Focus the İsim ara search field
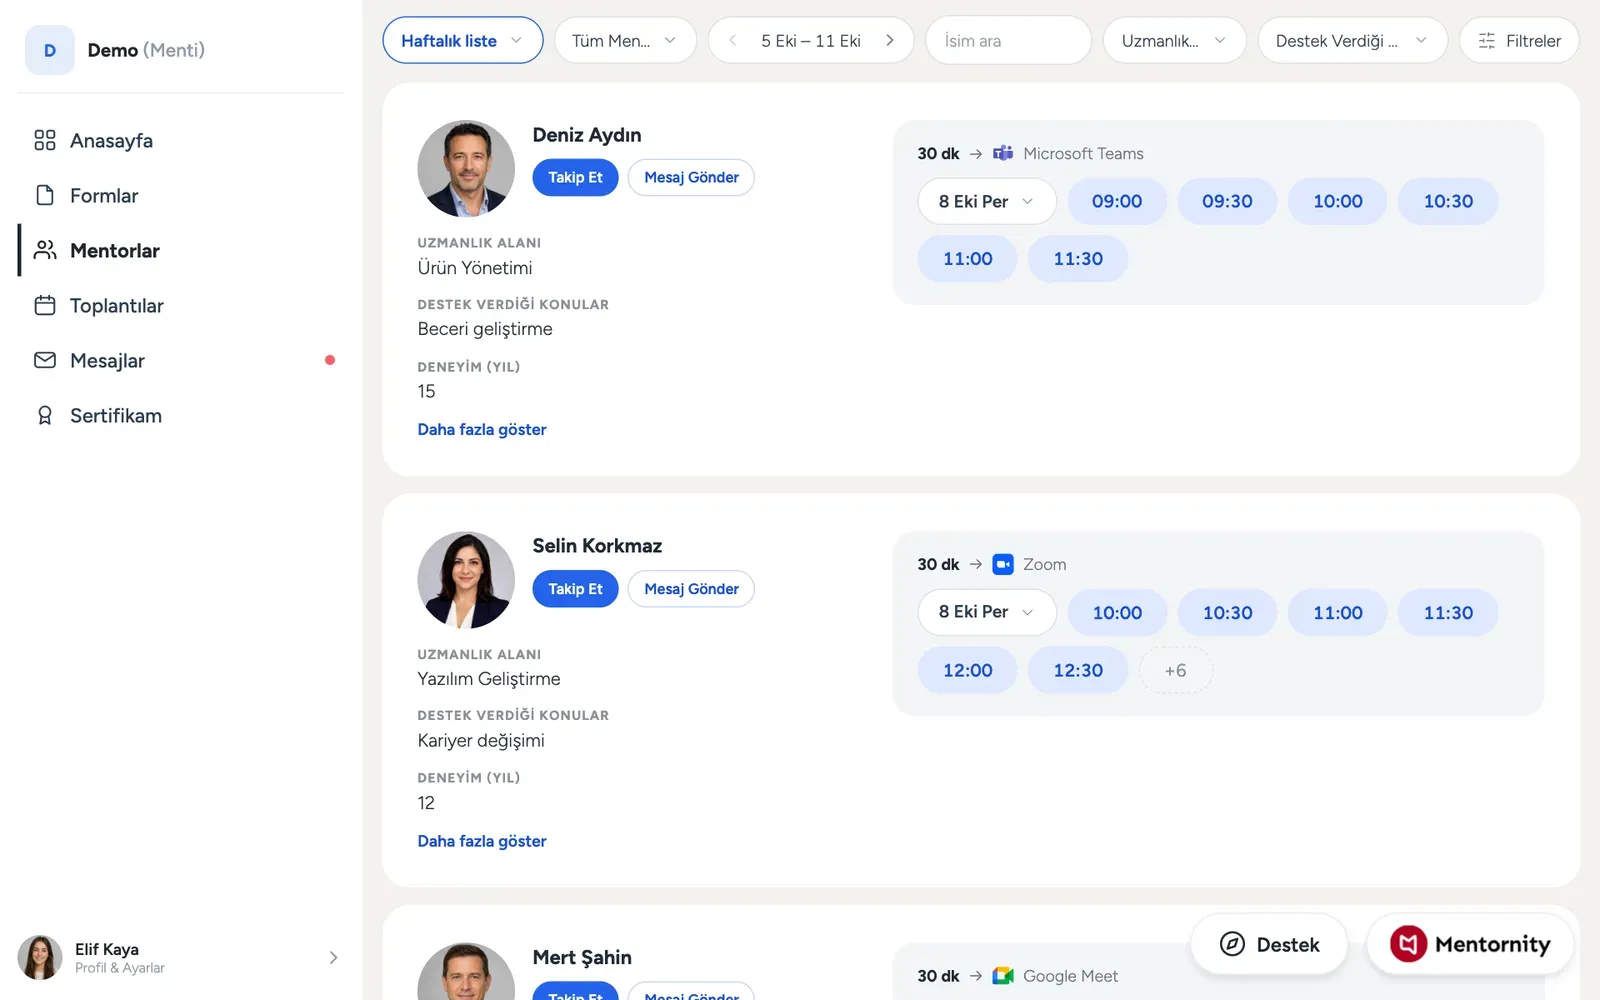1600x1000 pixels. coord(1008,41)
